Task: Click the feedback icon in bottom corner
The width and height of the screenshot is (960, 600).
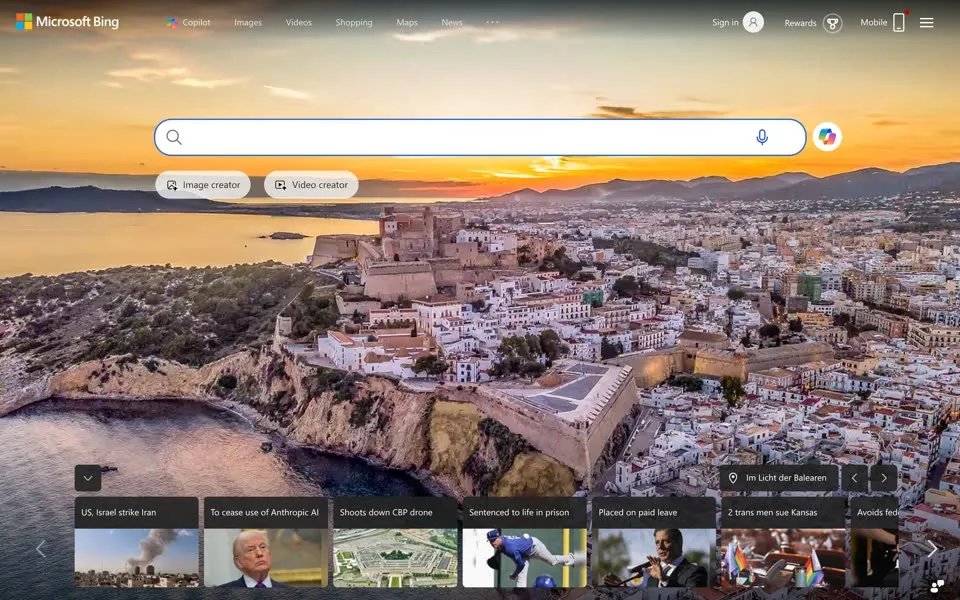Action: [x=937, y=587]
